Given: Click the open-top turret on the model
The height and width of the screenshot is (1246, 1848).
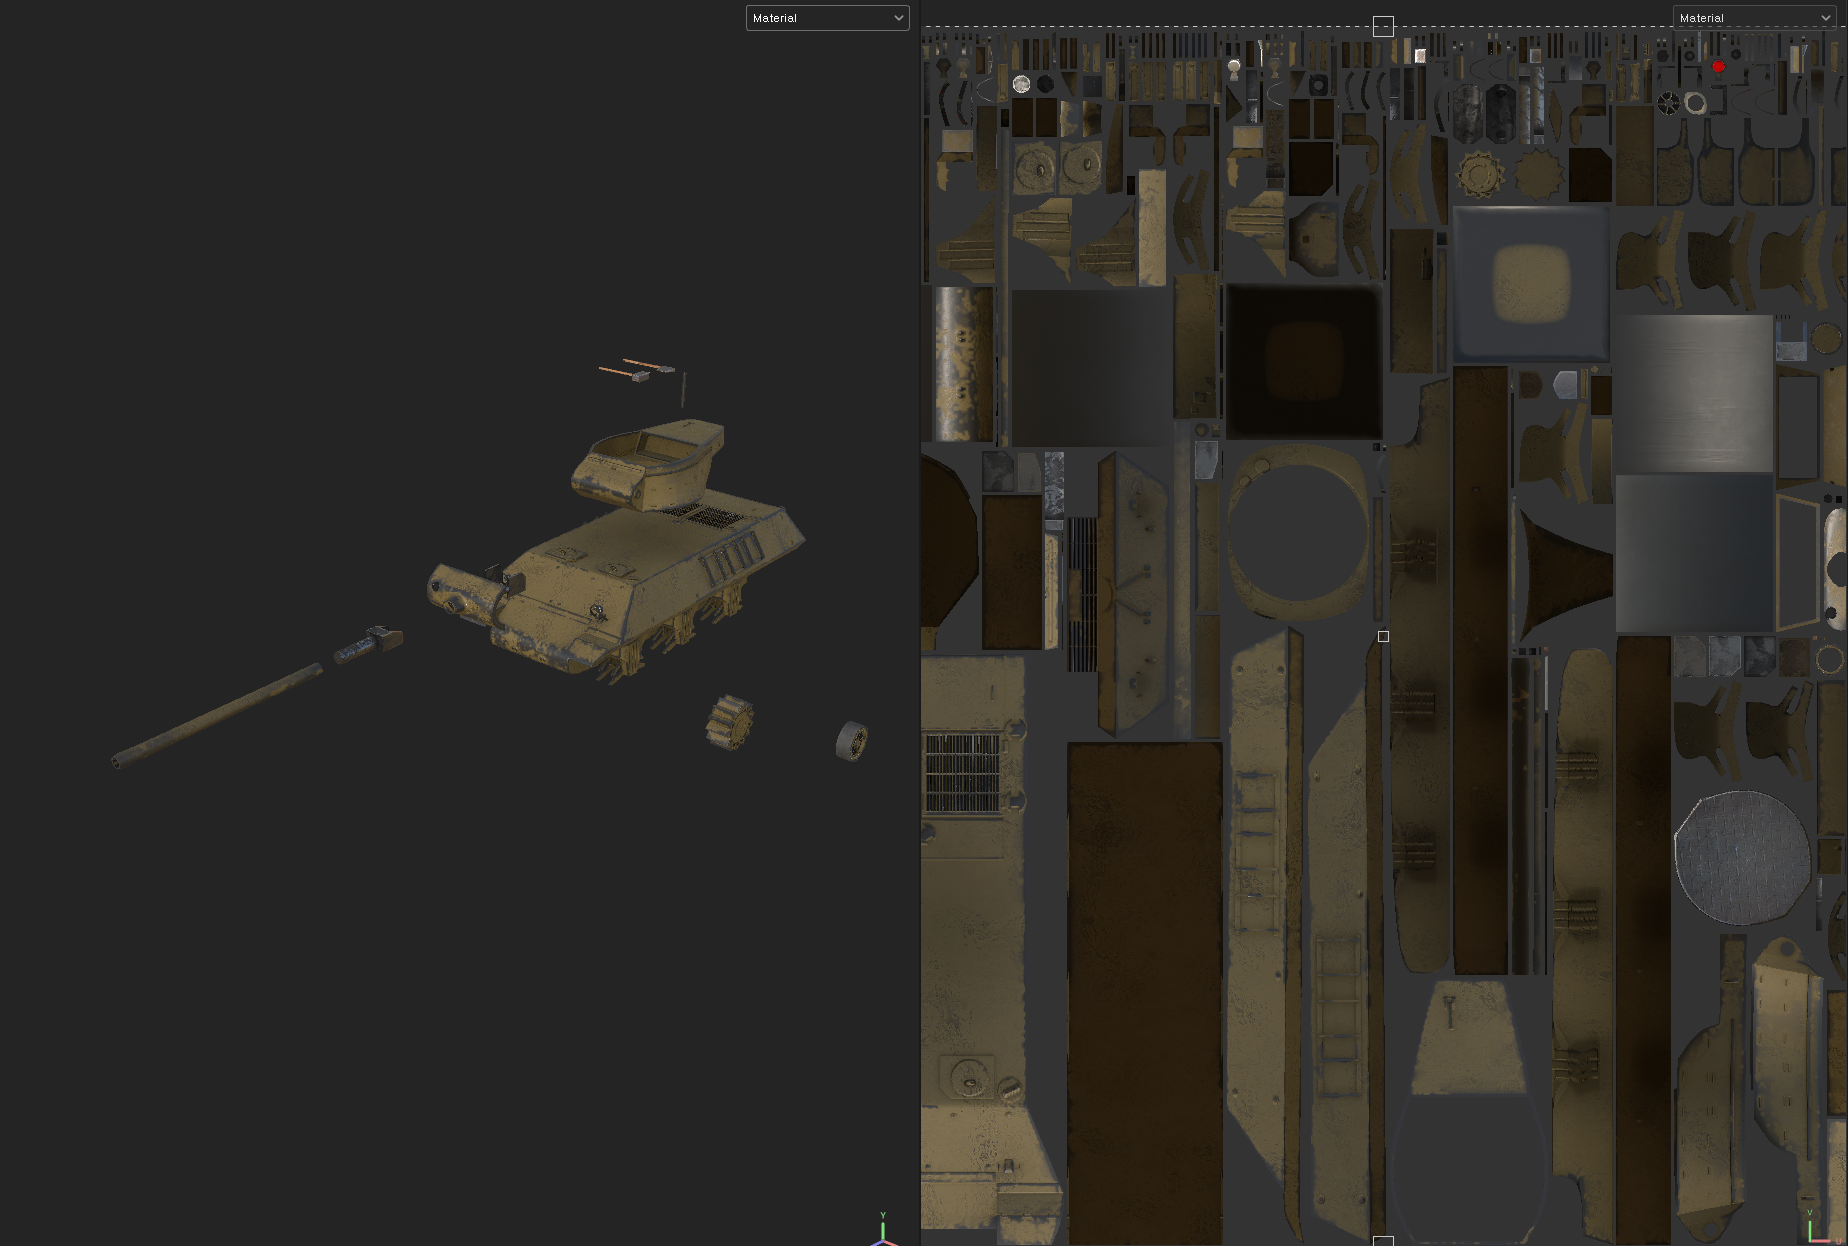Looking at the screenshot, I should click(648, 463).
